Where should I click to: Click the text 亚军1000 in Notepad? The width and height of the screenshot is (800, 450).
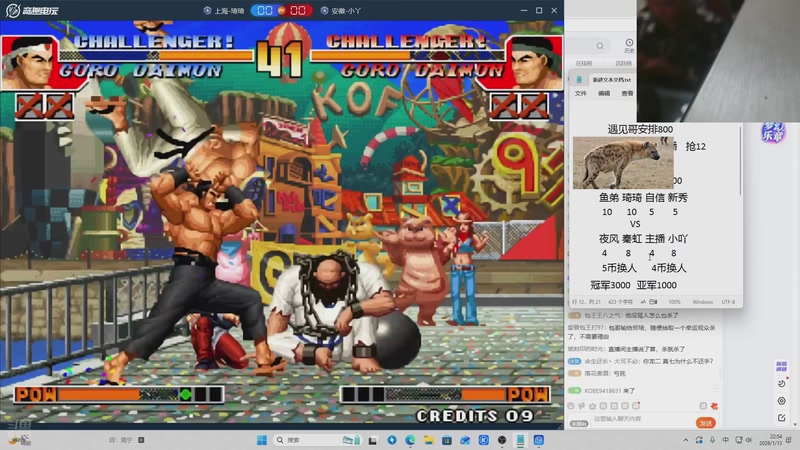click(656, 285)
